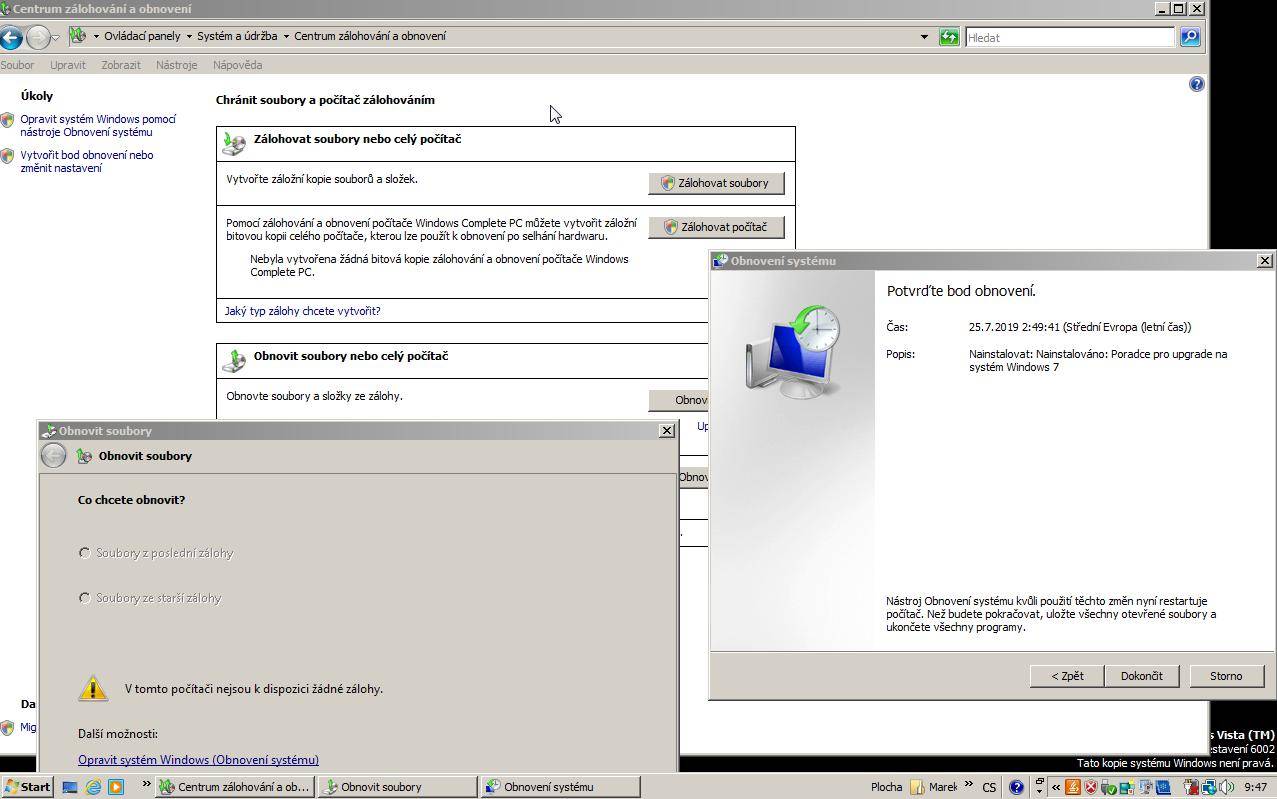This screenshot has height=799, width=1277.
Task: Click the safely remove hardware tray icon
Action: 1109,787
